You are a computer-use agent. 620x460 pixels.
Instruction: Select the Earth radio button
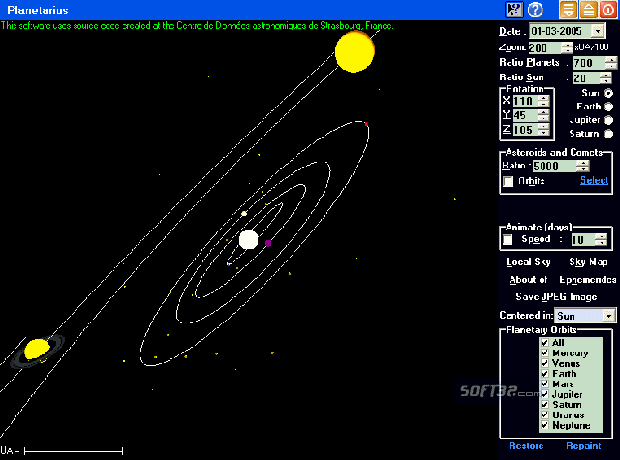tap(609, 106)
